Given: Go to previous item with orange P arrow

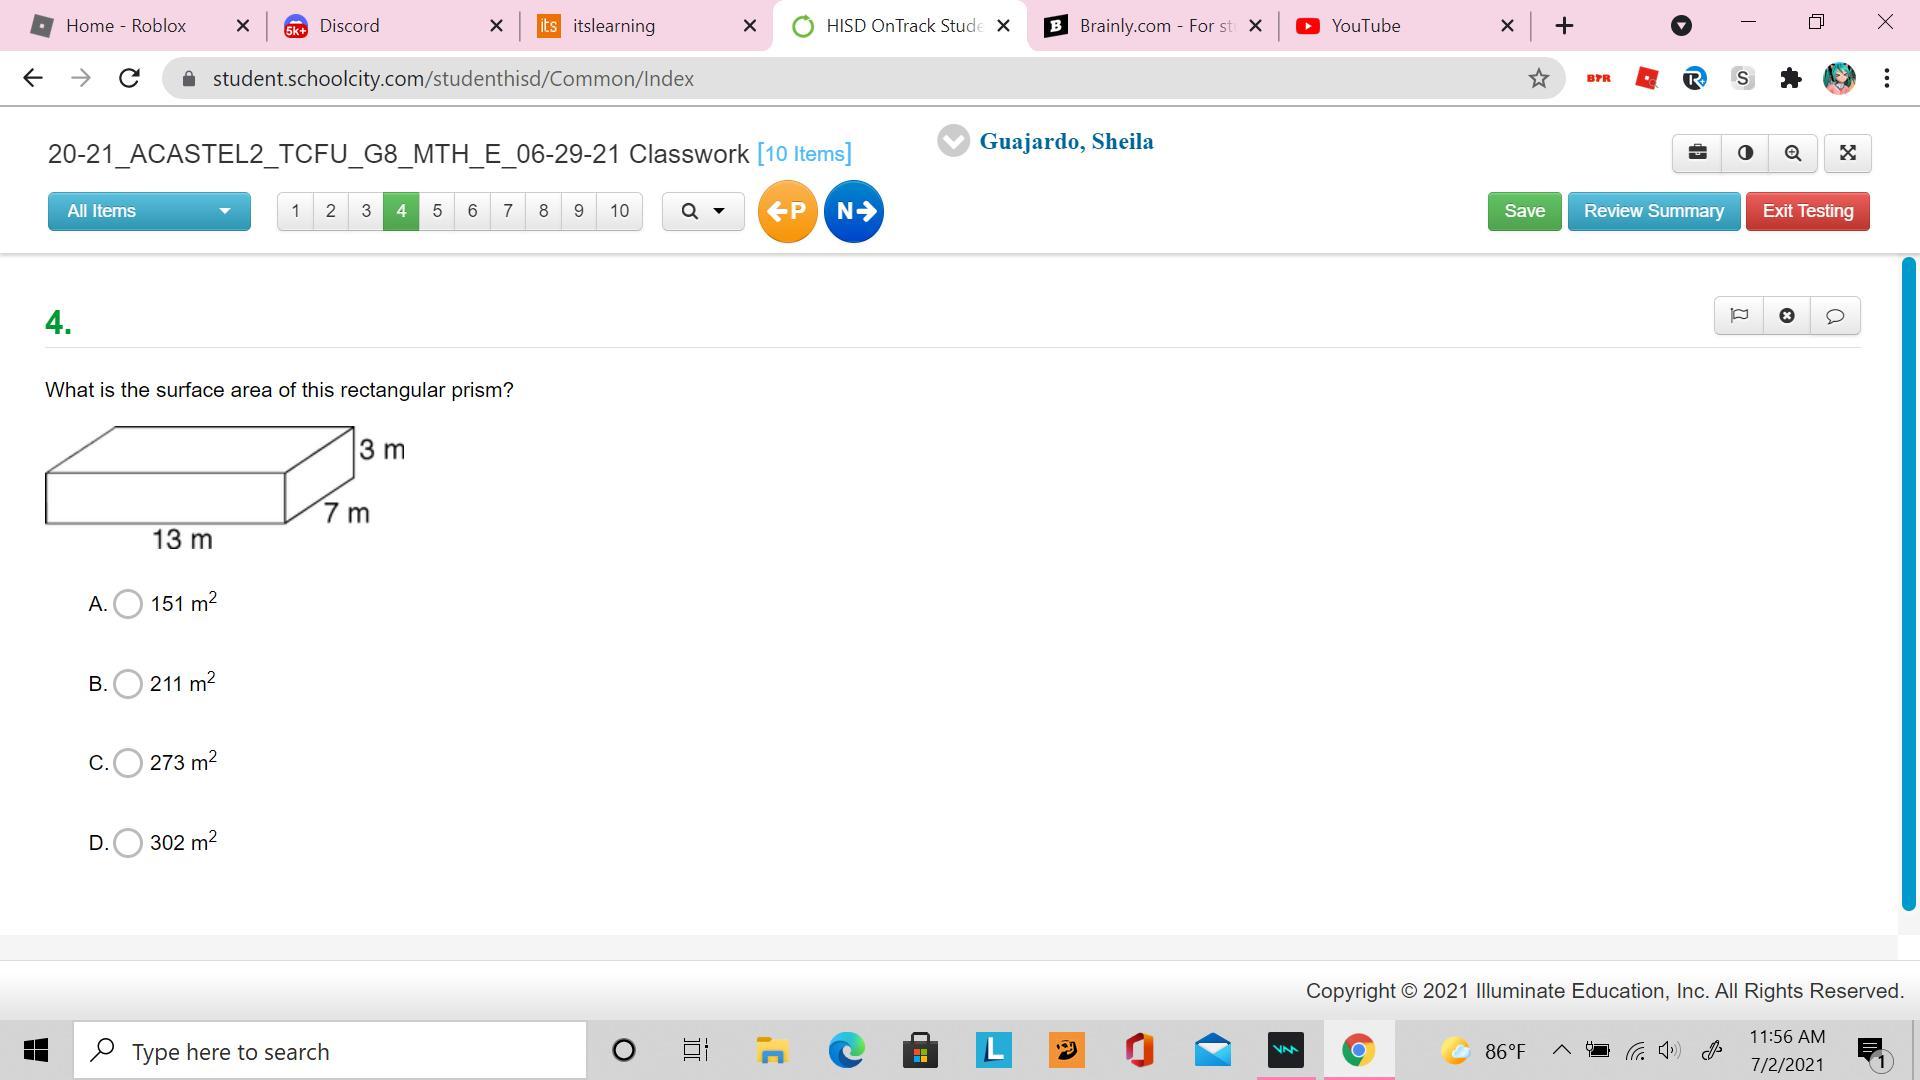Looking at the screenshot, I should pos(787,211).
